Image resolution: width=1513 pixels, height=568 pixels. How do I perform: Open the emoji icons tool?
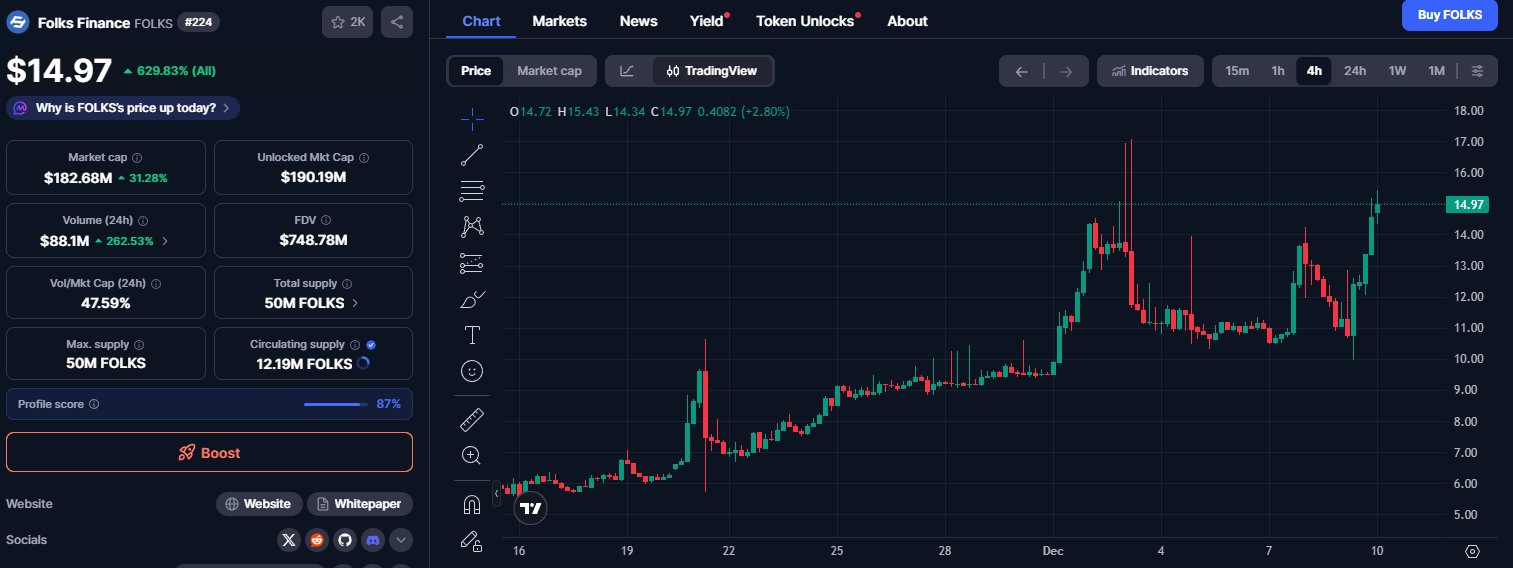click(x=472, y=371)
